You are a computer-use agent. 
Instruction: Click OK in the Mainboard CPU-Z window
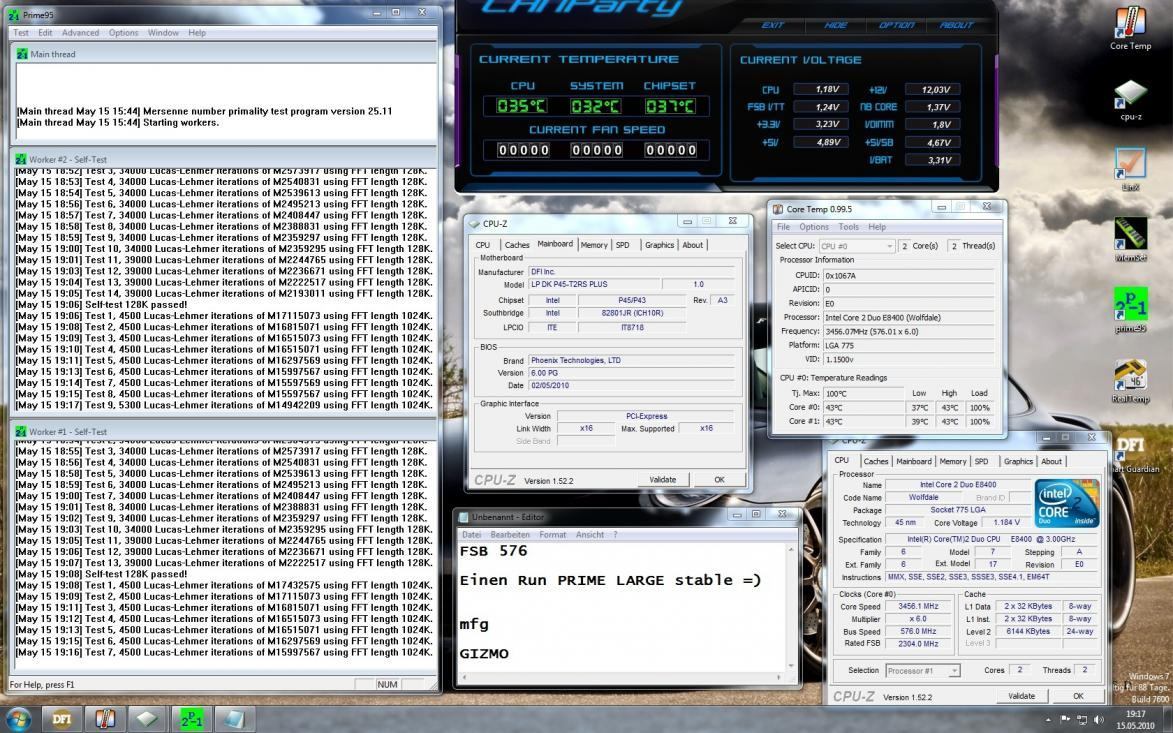[719, 479]
